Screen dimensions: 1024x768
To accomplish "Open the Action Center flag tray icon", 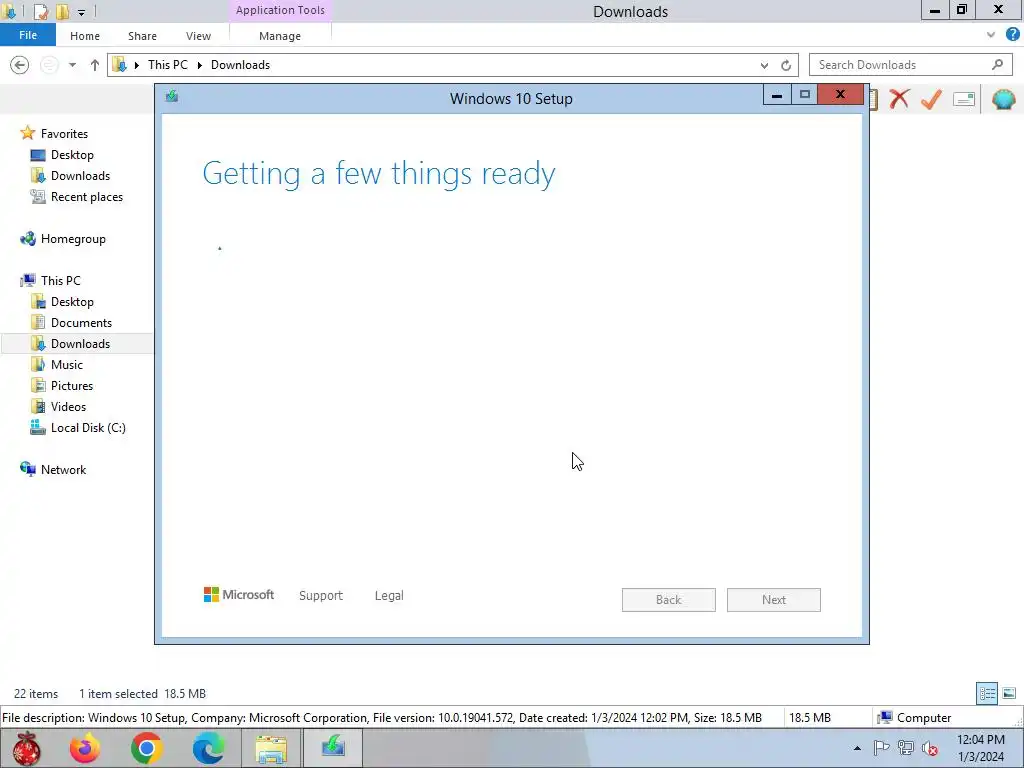I will [x=881, y=748].
